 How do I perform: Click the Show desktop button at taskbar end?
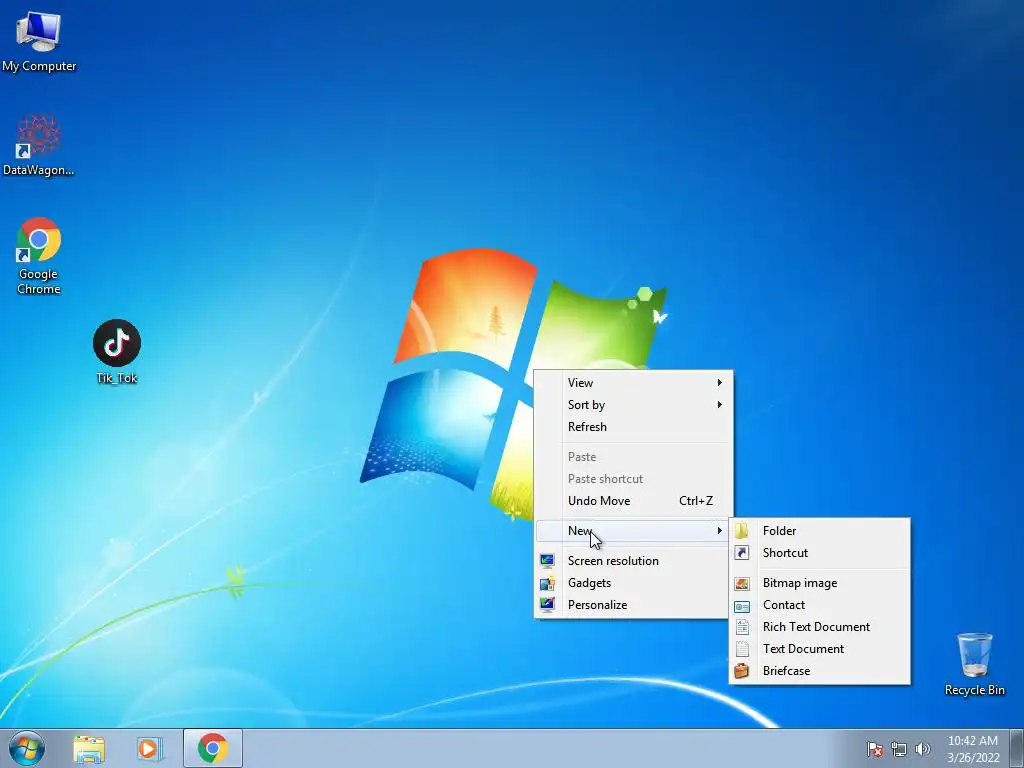[x=1017, y=748]
